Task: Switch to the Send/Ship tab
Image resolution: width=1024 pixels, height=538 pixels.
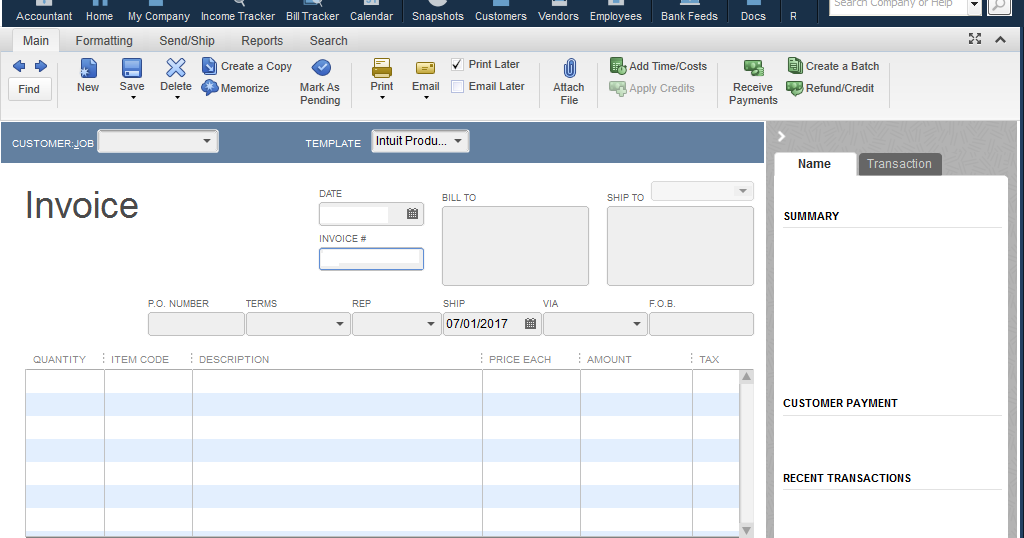Action: coord(187,40)
